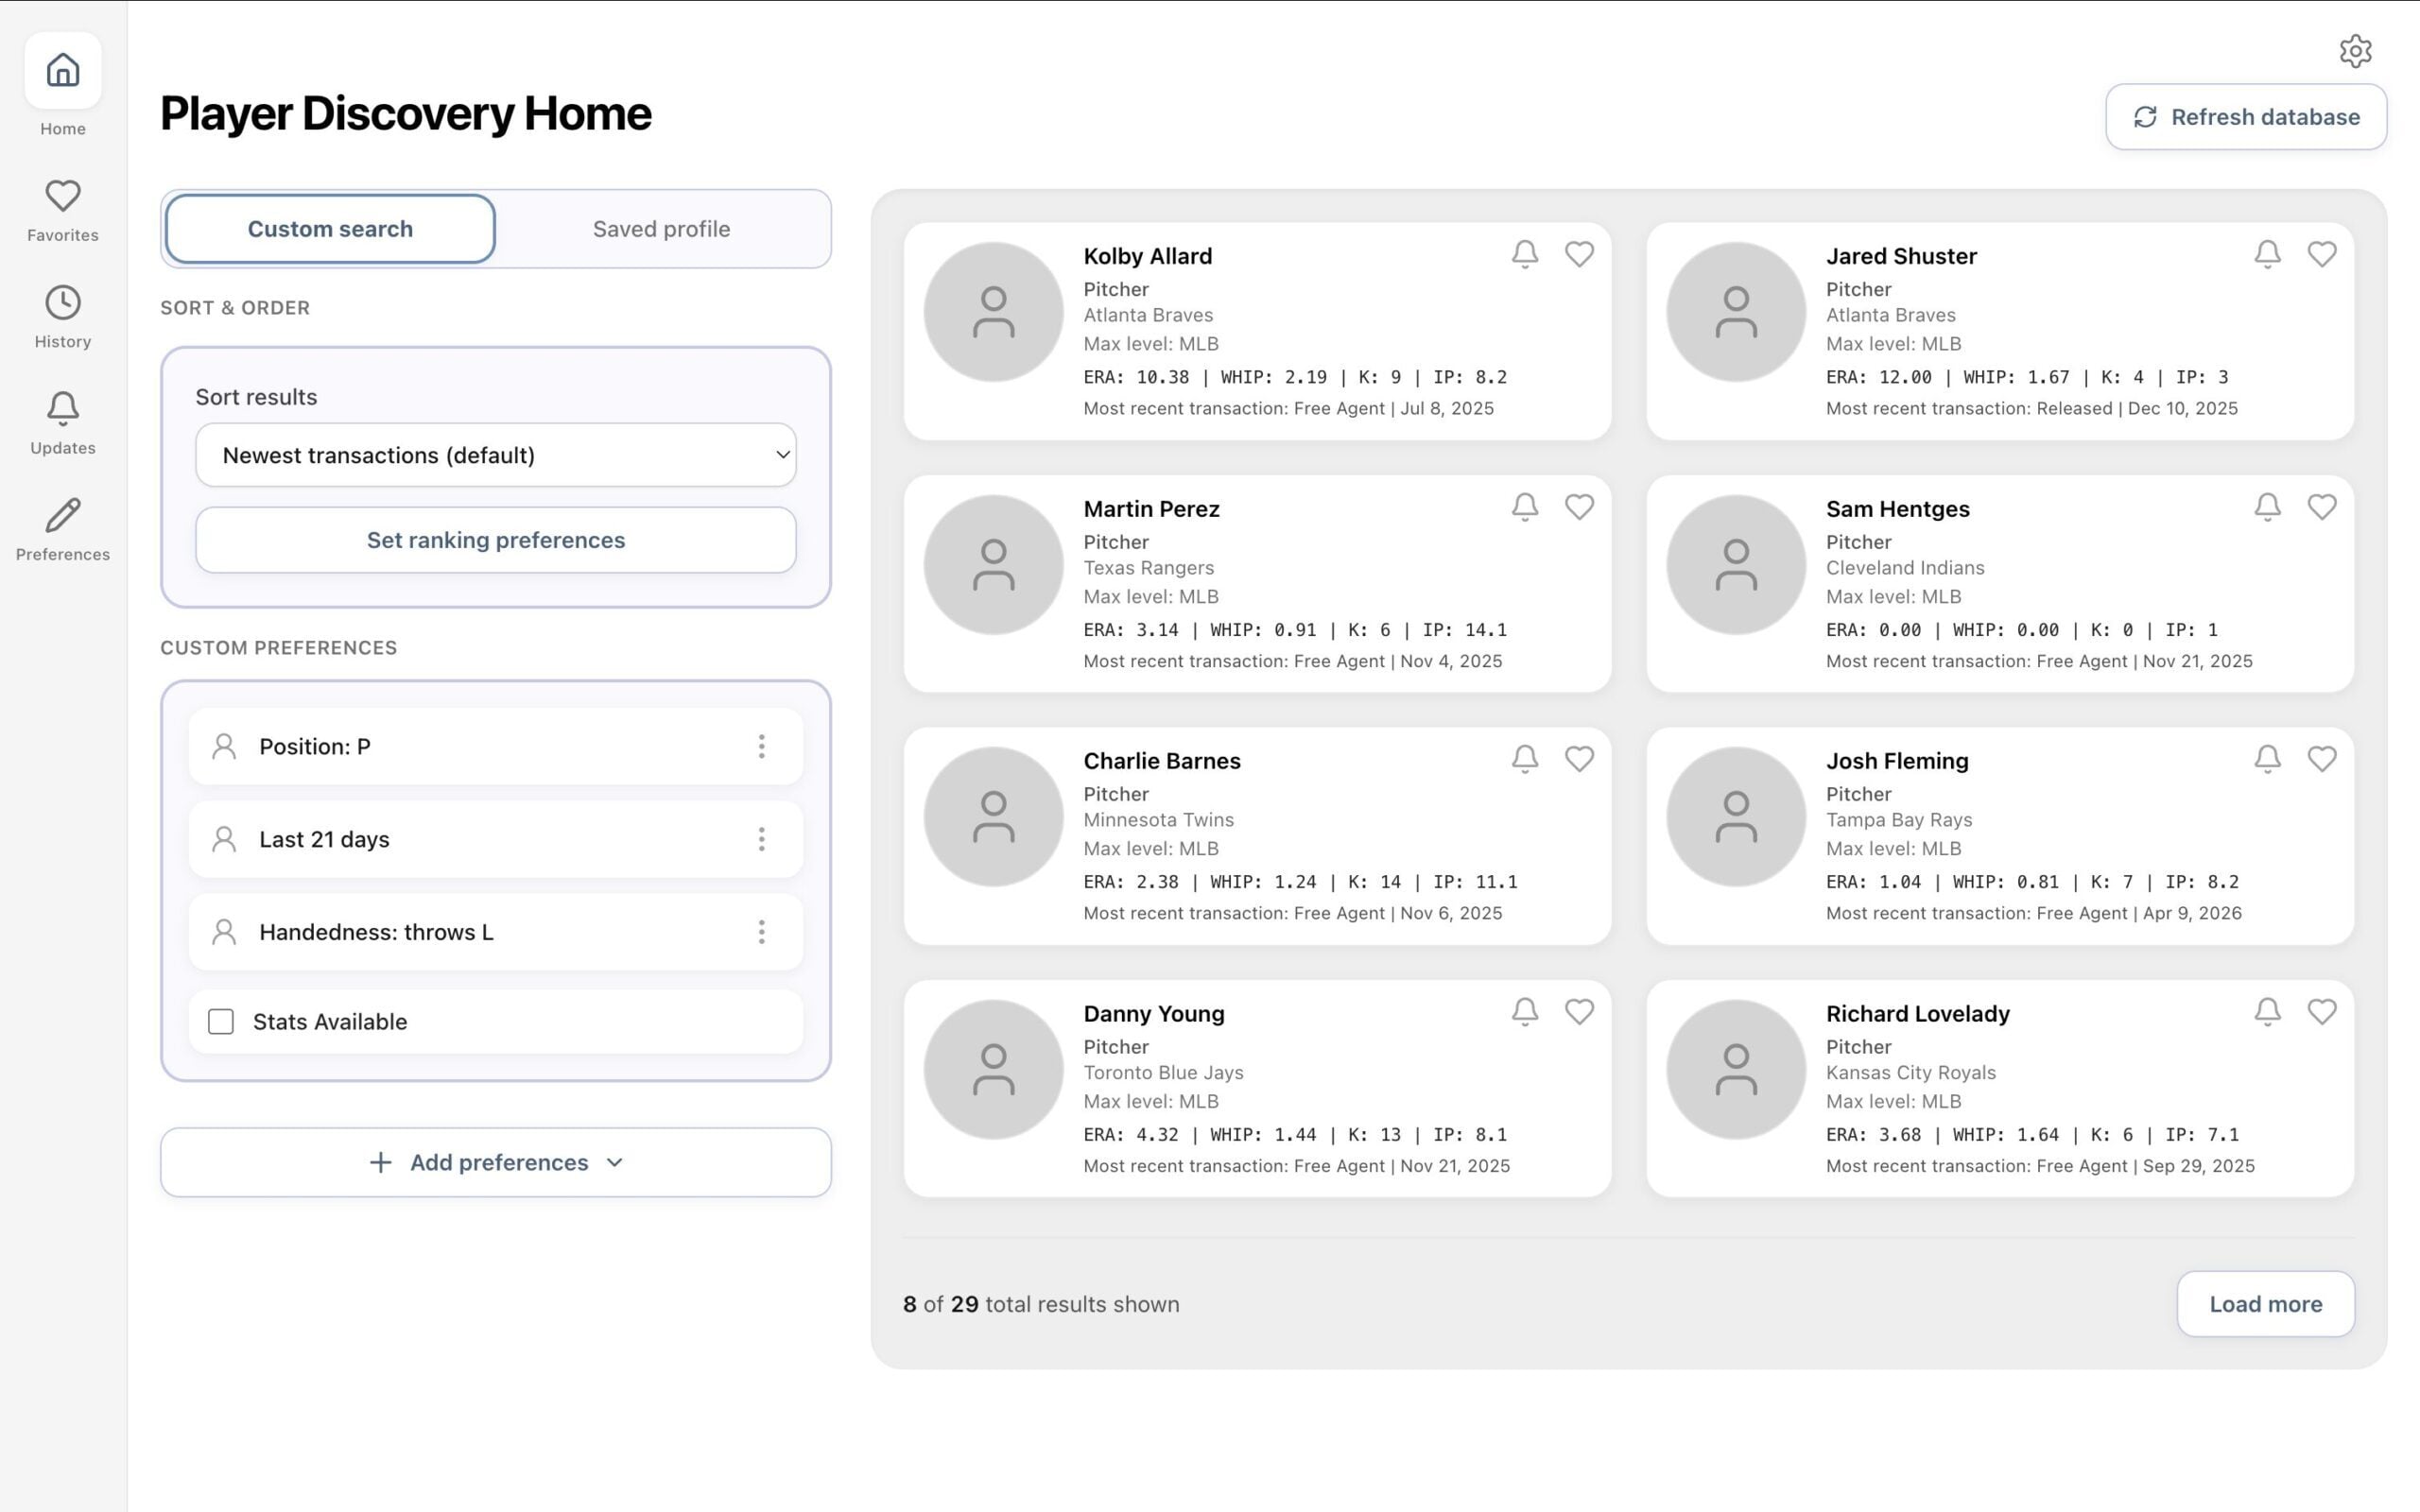Viewport: 2420px width, 1512px height.
Task: Click the Refresh database button
Action: [x=2246, y=117]
